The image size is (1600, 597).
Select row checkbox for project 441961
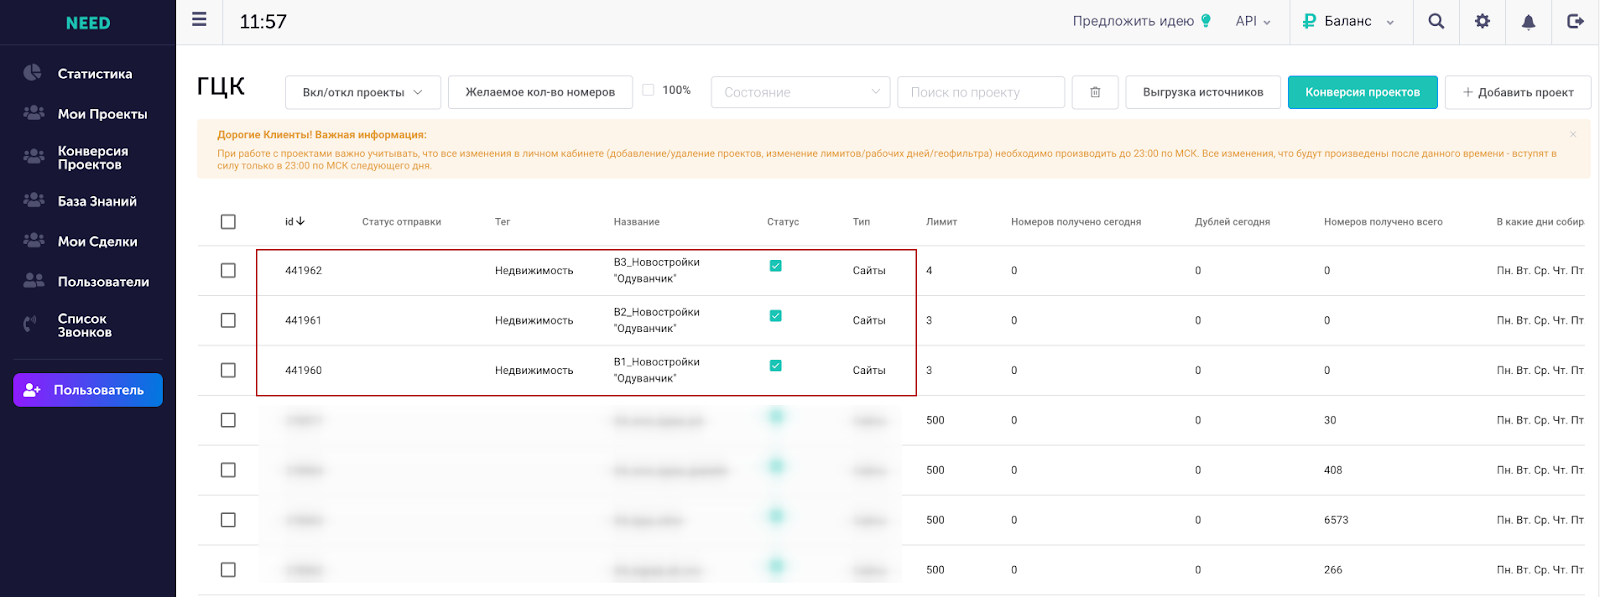pos(228,320)
